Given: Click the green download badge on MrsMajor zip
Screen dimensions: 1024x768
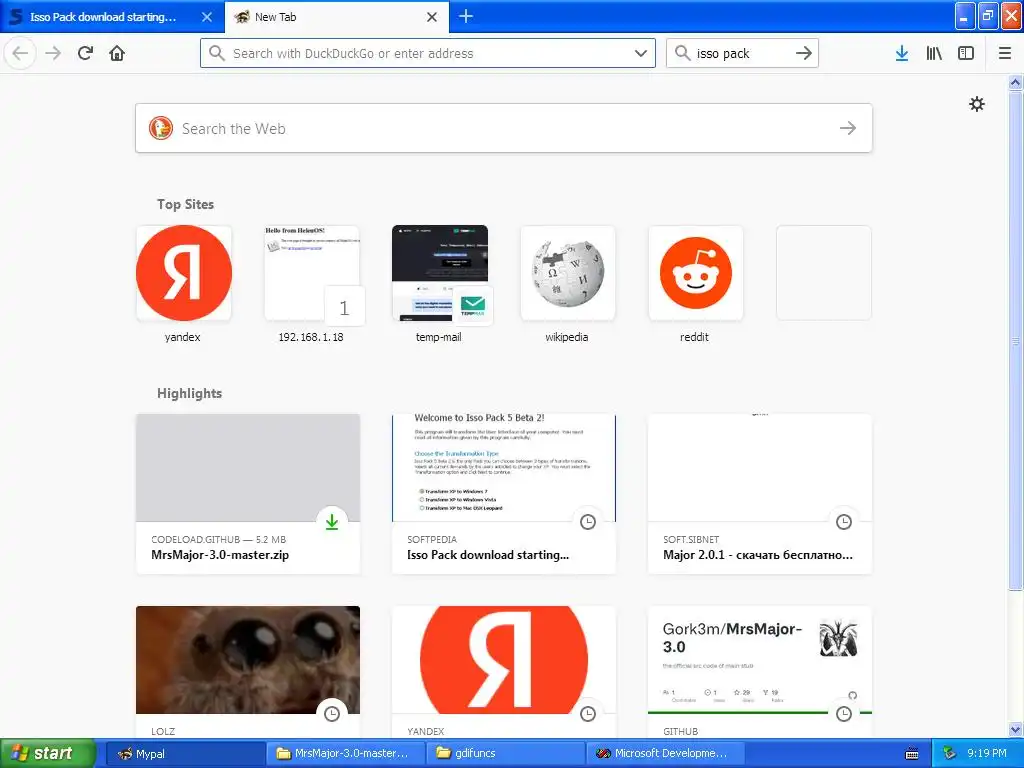Looking at the screenshot, I should point(332,521).
